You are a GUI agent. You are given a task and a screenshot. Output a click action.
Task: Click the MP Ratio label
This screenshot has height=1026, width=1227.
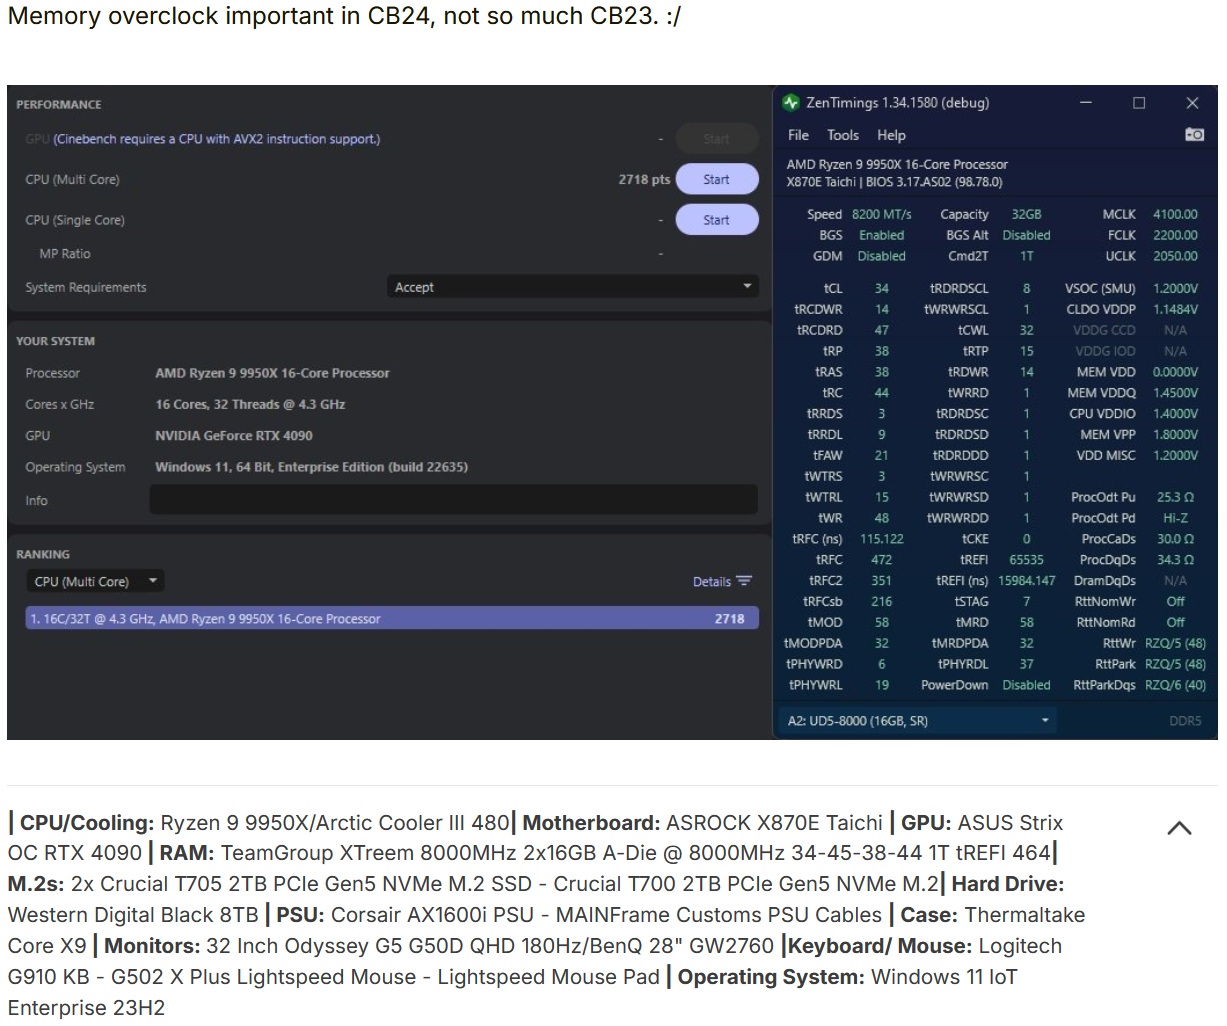(x=65, y=254)
